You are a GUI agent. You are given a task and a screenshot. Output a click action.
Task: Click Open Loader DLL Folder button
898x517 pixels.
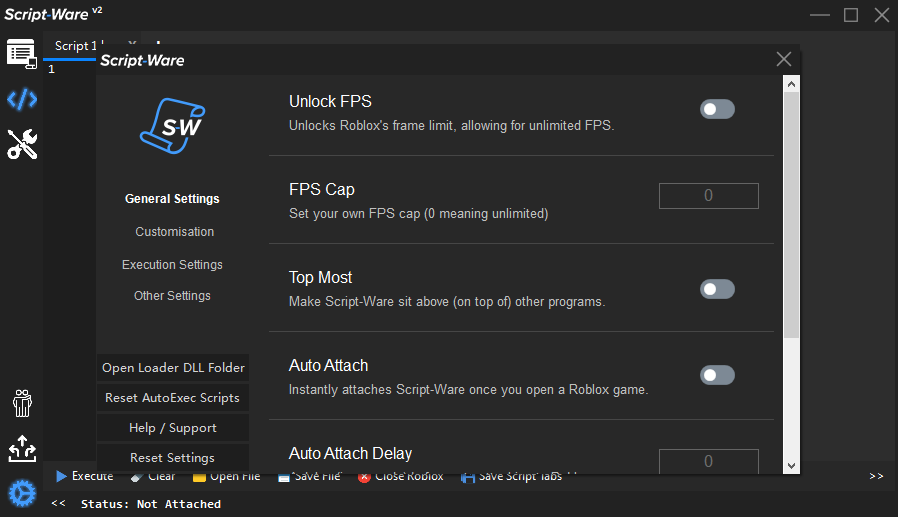[173, 368]
